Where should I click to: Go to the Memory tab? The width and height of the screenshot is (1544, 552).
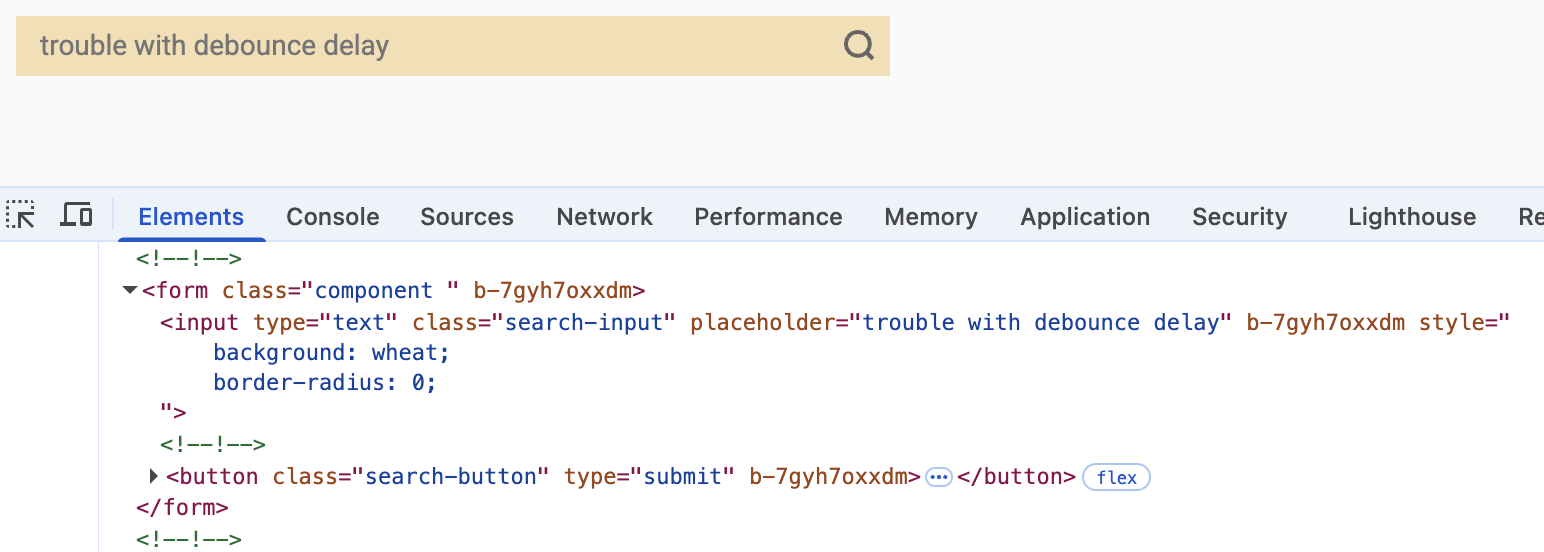tap(930, 217)
